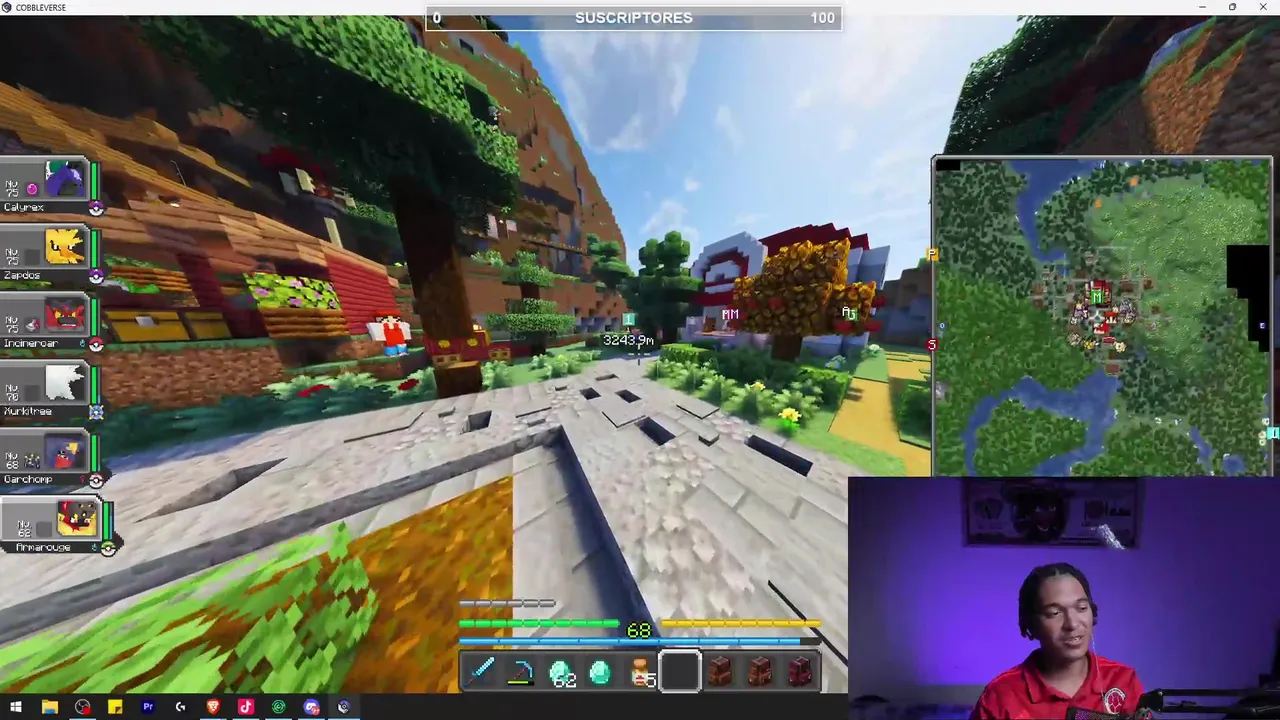Image resolution: width=1280 pixels, height=720 pixels.
Task: Click Incineroar's held item icon
Action: click(x=32, y=324)
